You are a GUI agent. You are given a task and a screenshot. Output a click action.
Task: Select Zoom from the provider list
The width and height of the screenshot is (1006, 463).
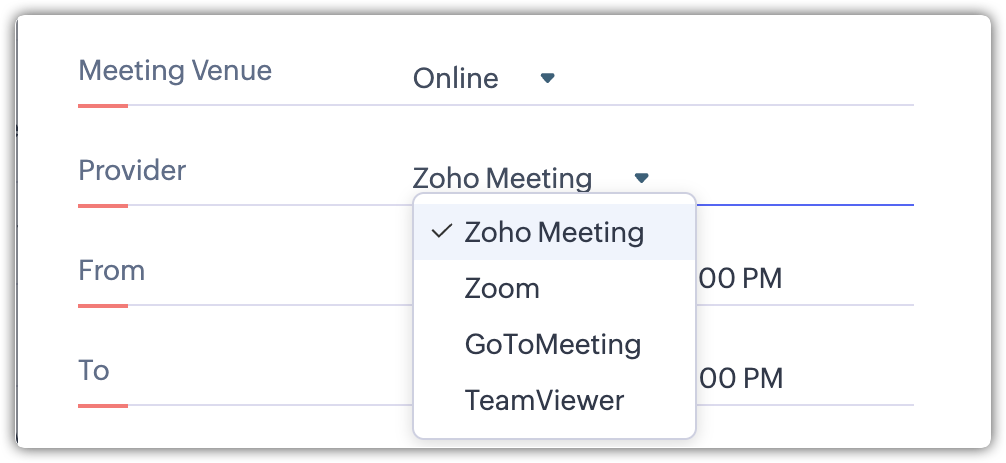click(x=502, y=288)
